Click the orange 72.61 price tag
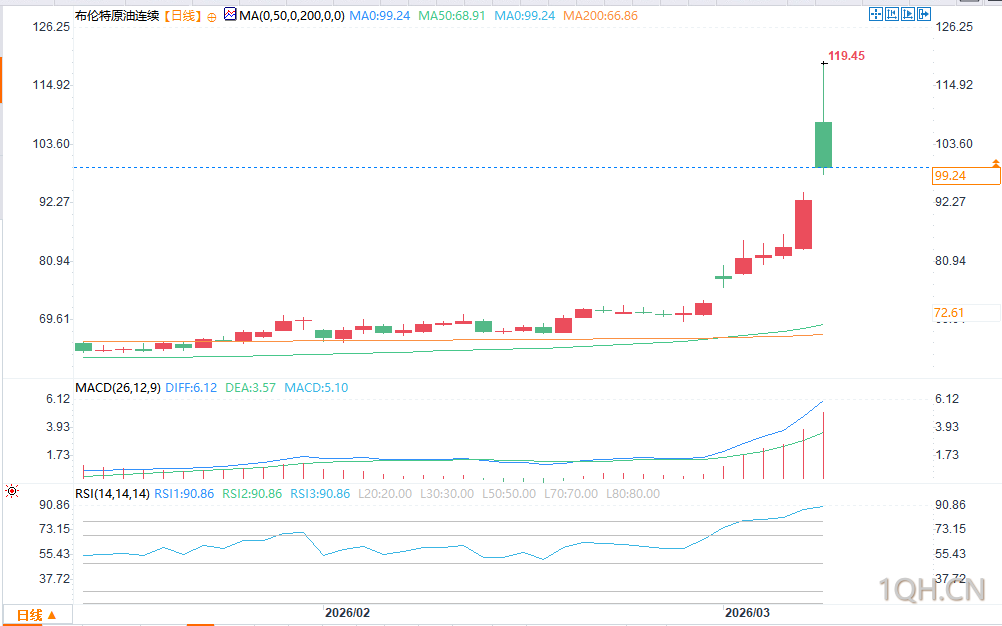Screen dimensions: 1002x626 (949, 312)
